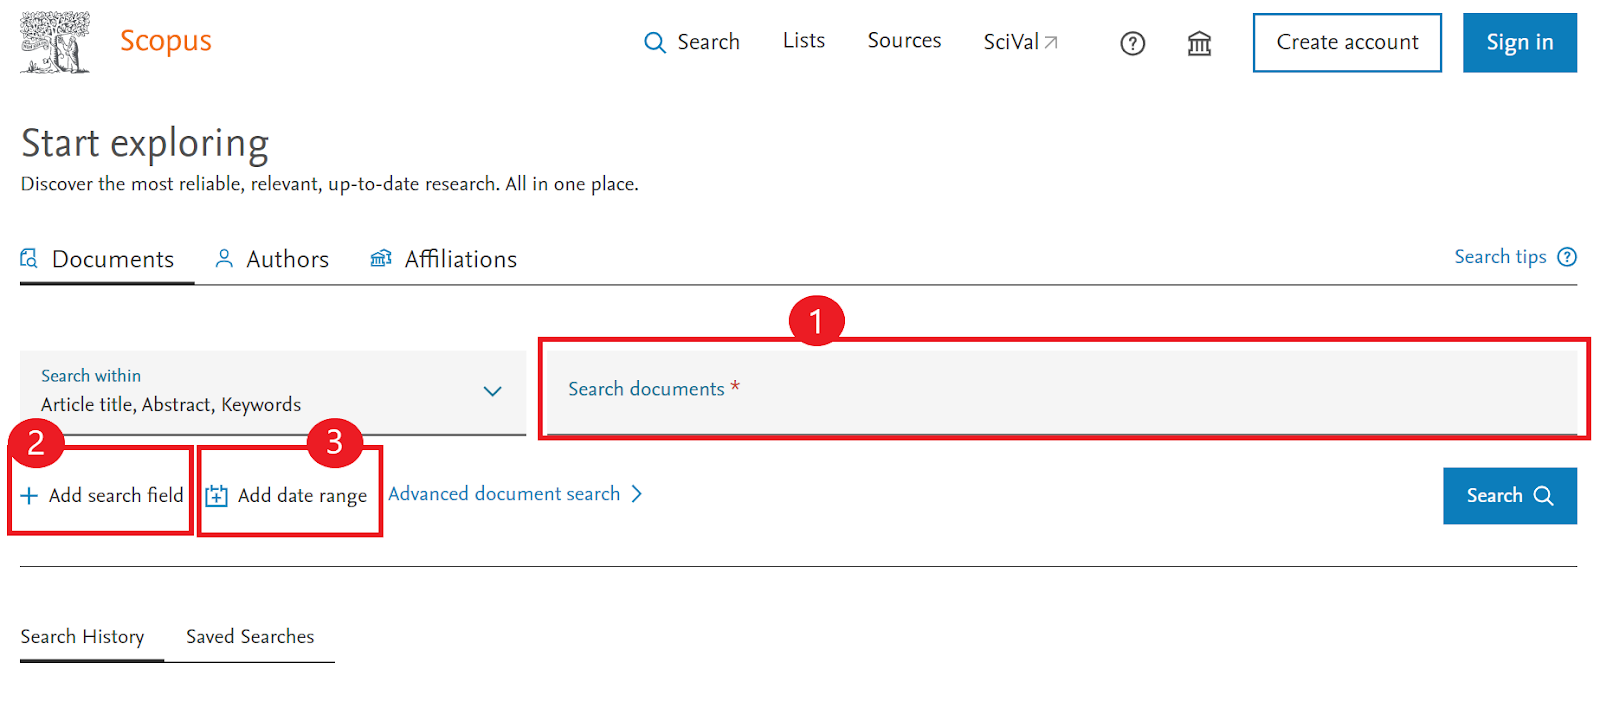
Task: Open Search in the top navigation
Action: coord(692,42)
